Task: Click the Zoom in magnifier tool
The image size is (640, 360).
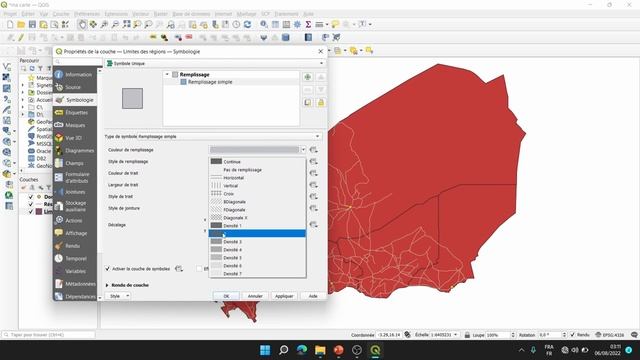Action: pyautogui.click(x=104, y=24)
